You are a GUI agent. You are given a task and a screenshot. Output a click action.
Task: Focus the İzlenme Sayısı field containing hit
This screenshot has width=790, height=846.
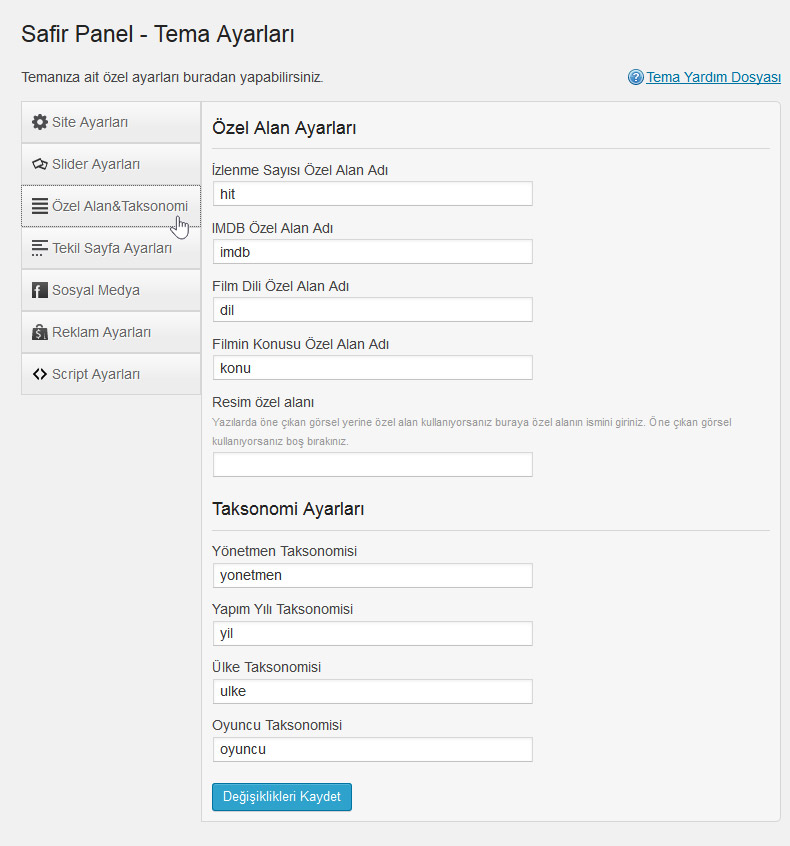(373, 194)
